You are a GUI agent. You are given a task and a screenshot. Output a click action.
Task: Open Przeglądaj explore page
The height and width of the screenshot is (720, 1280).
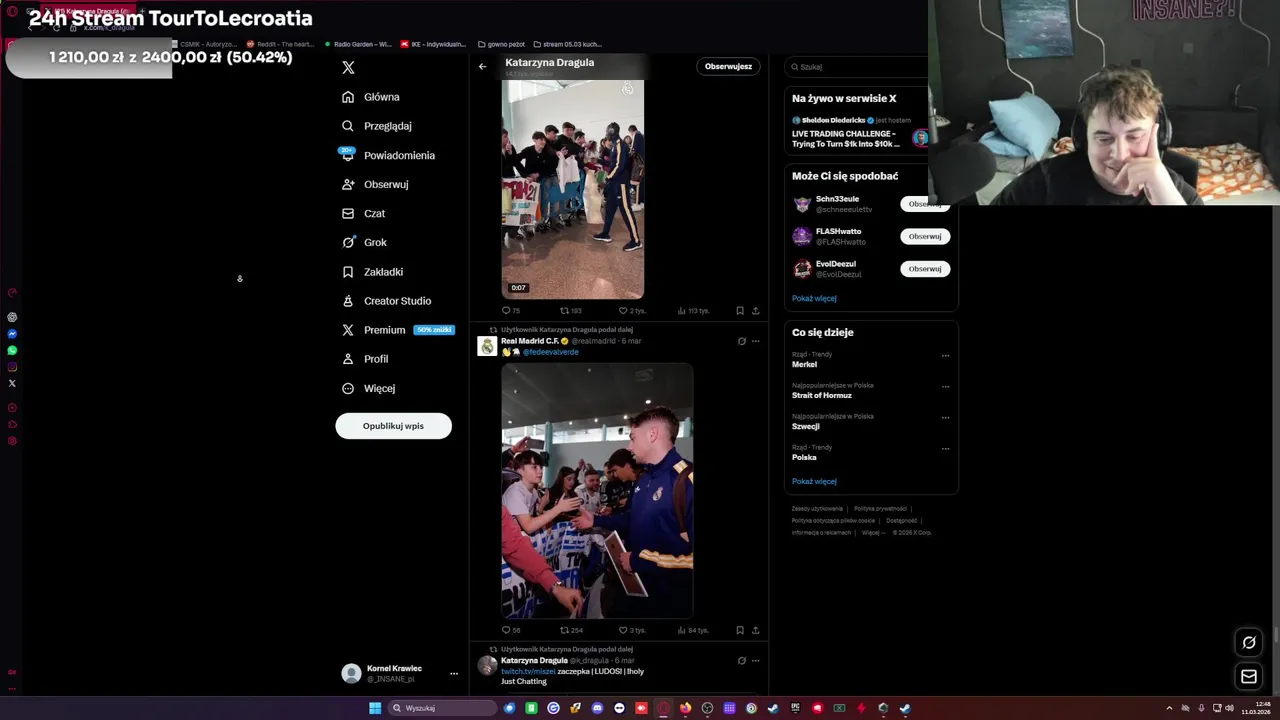pyautogui.click(x=376, y=126)
